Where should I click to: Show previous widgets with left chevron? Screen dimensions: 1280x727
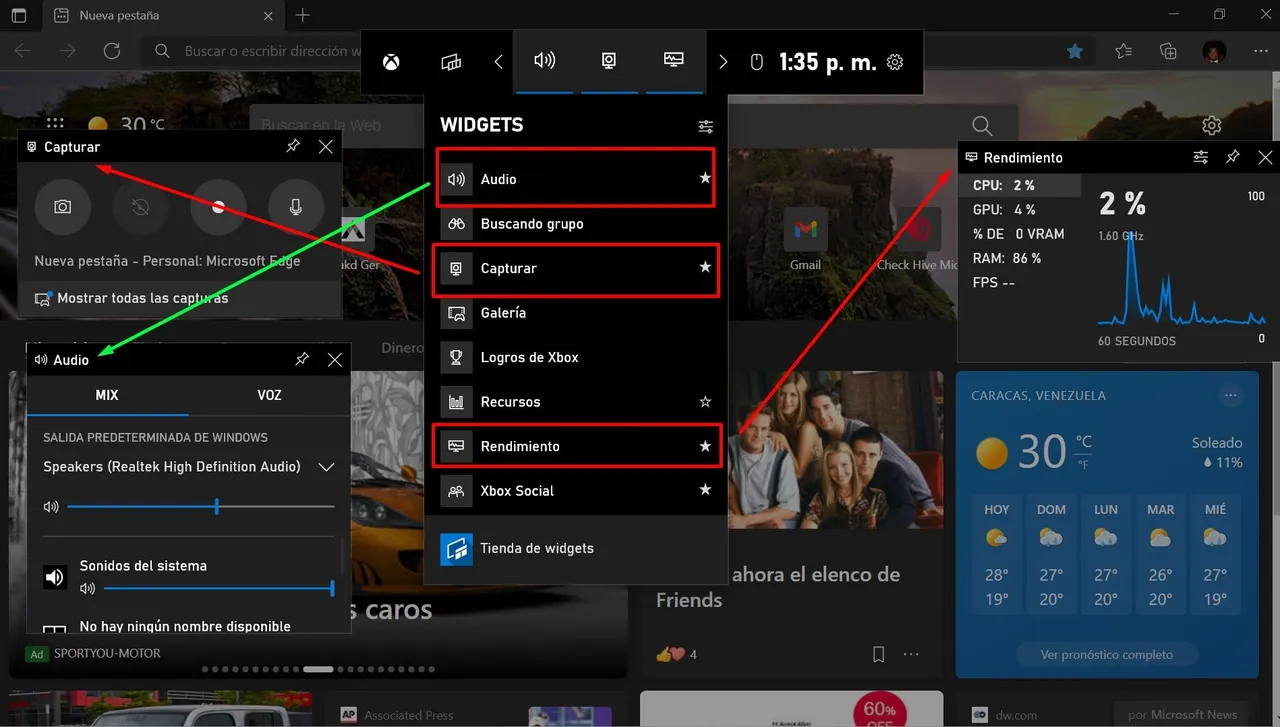tap(498, 62)
